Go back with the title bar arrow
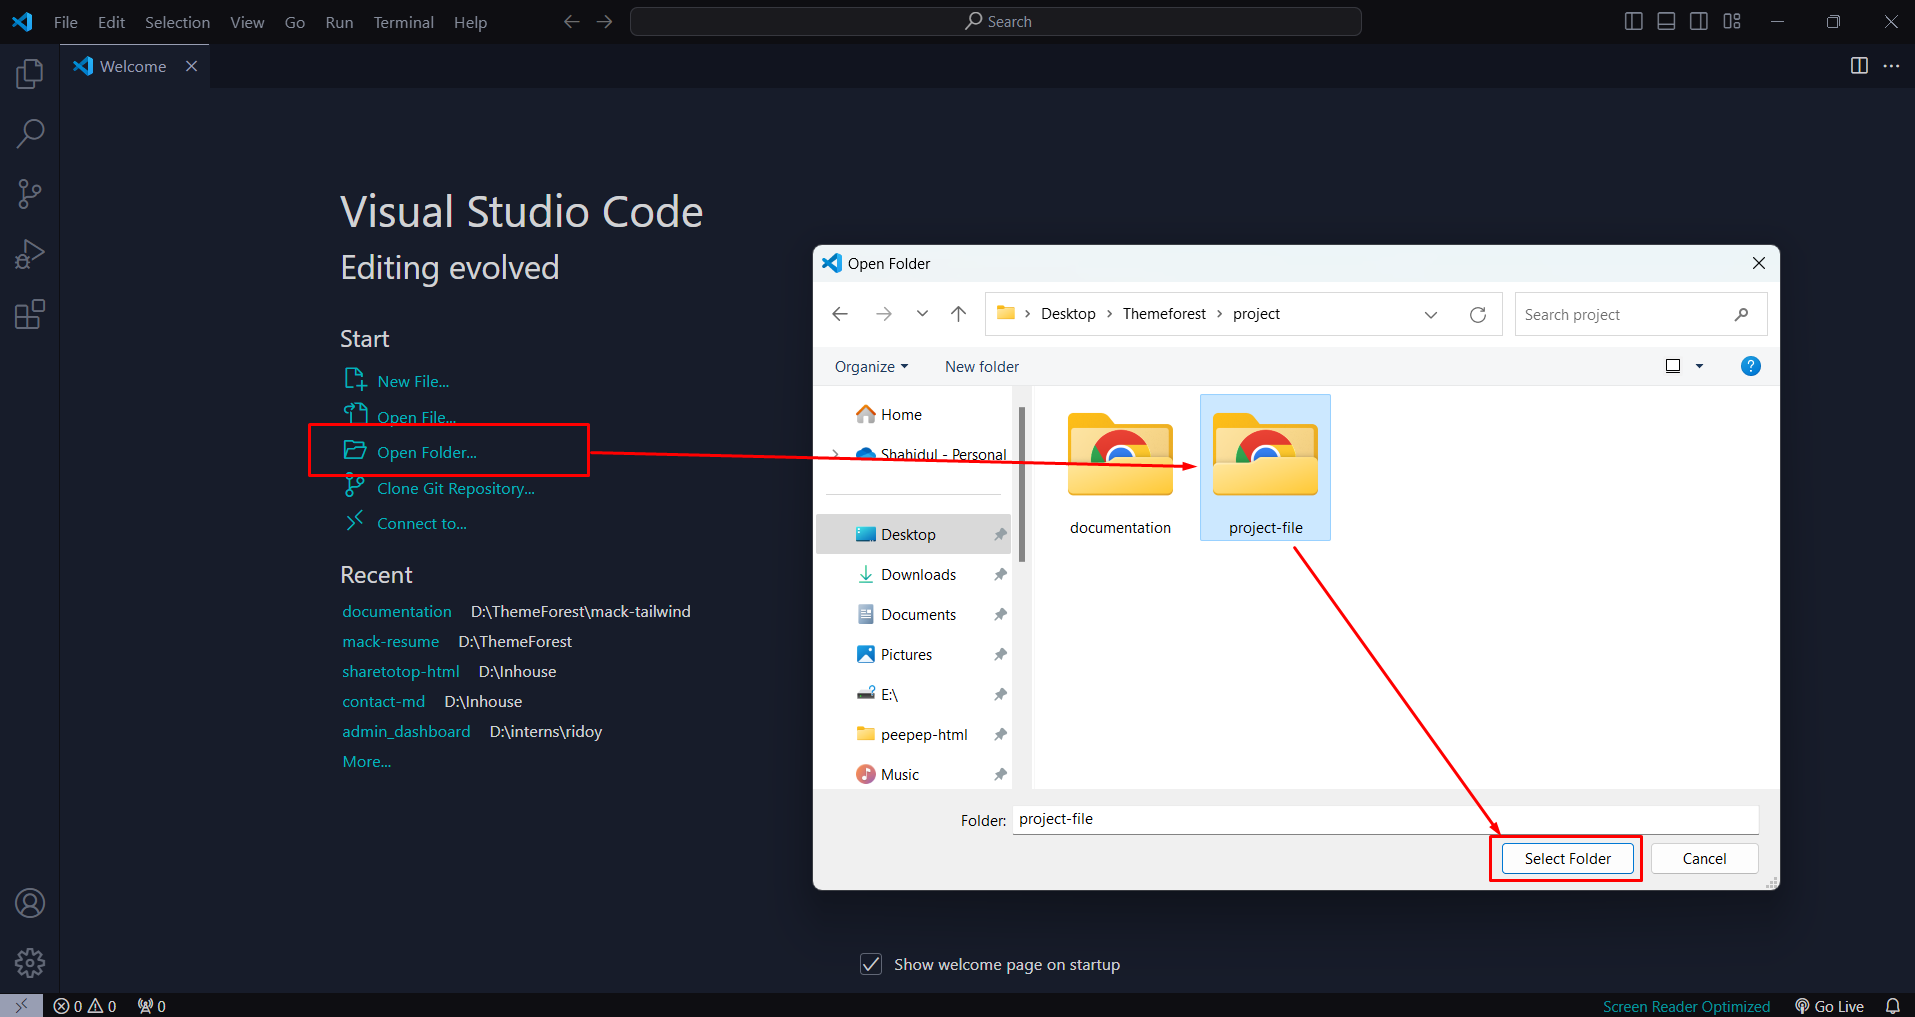The height and width of the screenshot is (1017, 1915). click(x=571, y=22)
